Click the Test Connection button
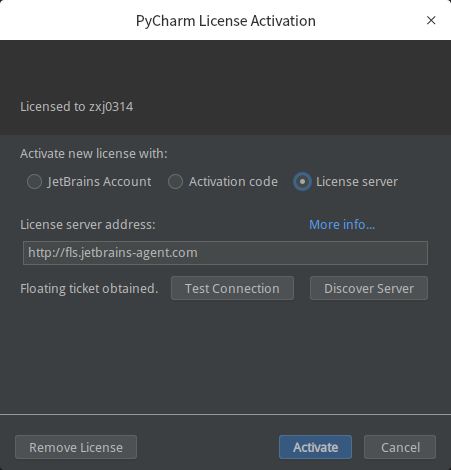 (232, 288)
